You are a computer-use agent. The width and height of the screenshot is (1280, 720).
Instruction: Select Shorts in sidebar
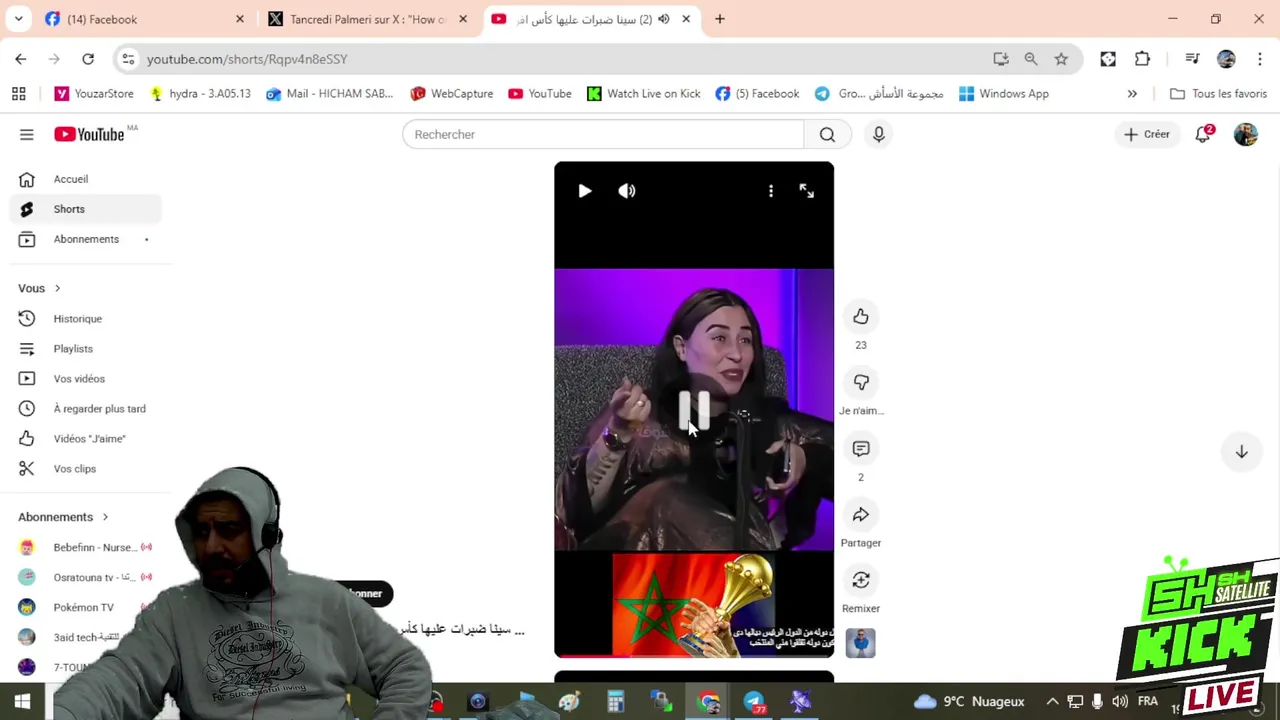pos(86,209)
